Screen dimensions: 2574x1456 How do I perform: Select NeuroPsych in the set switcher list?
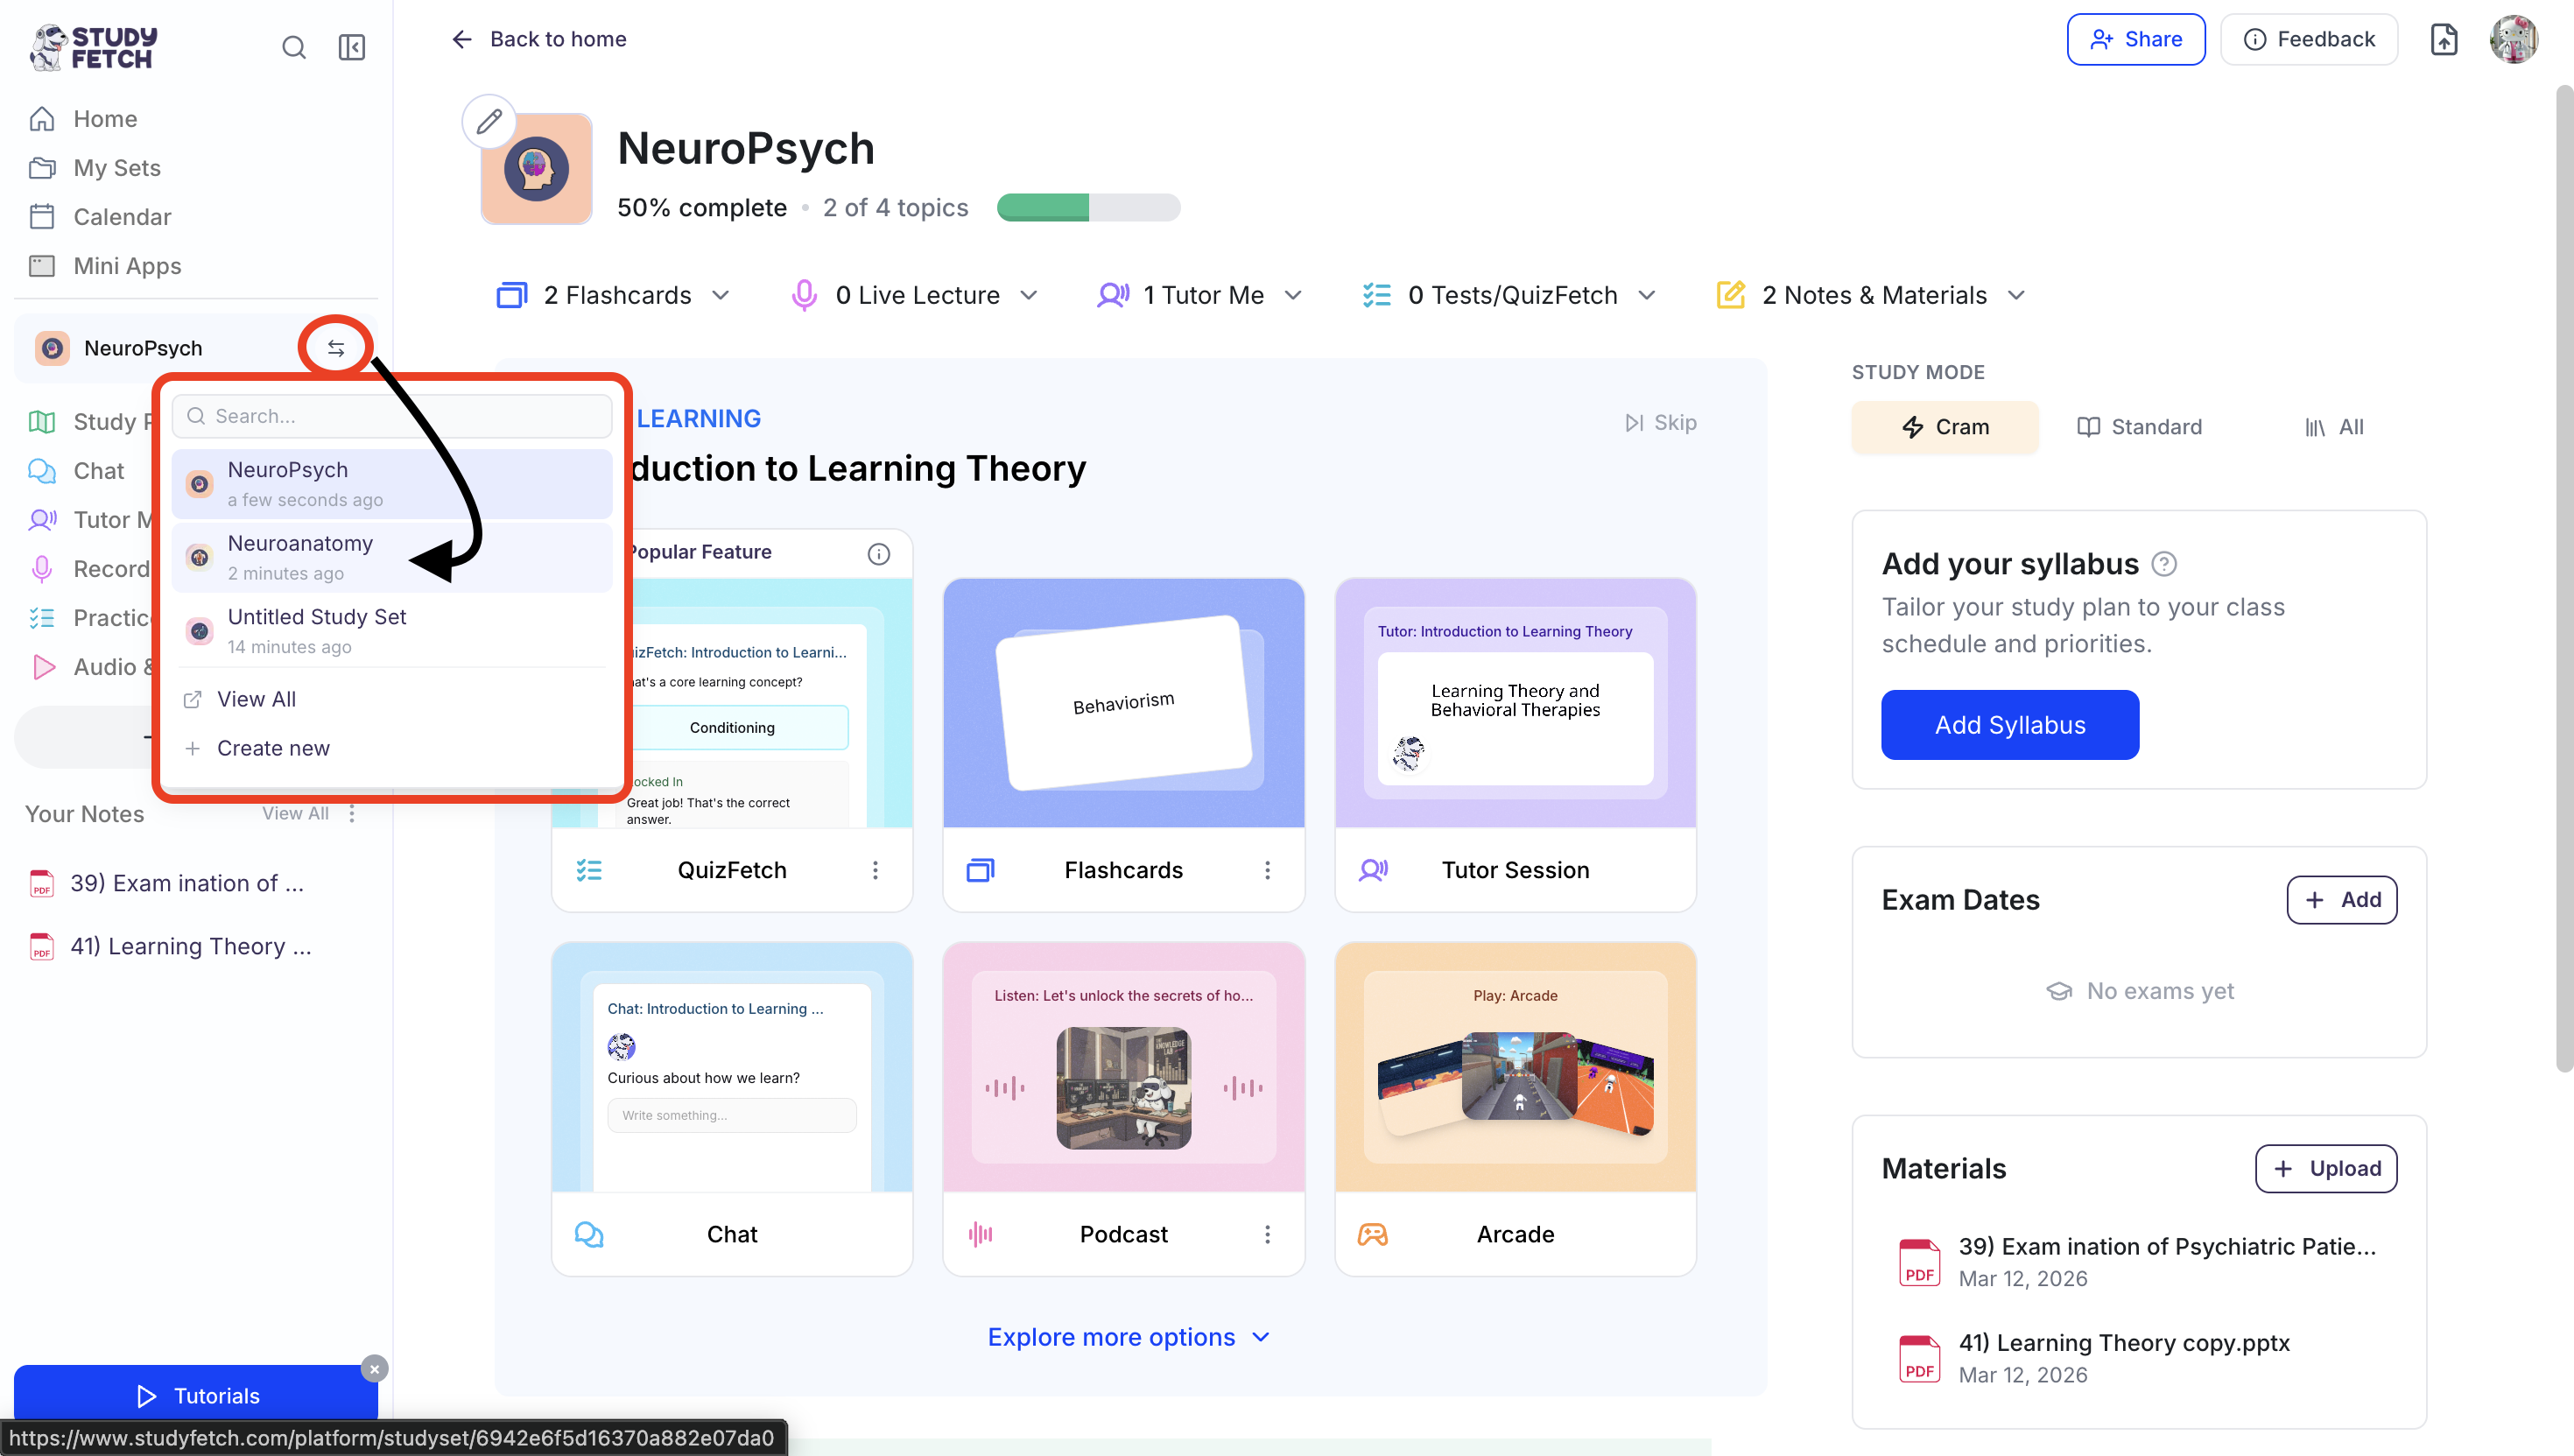point(392,484)
